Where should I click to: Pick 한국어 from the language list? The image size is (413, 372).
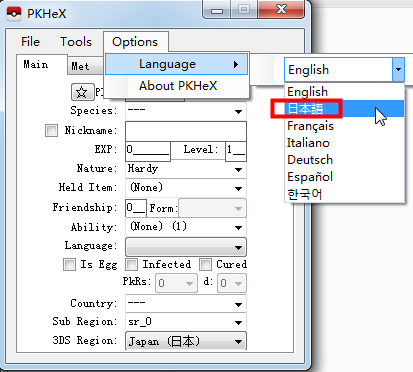[345, 194]
